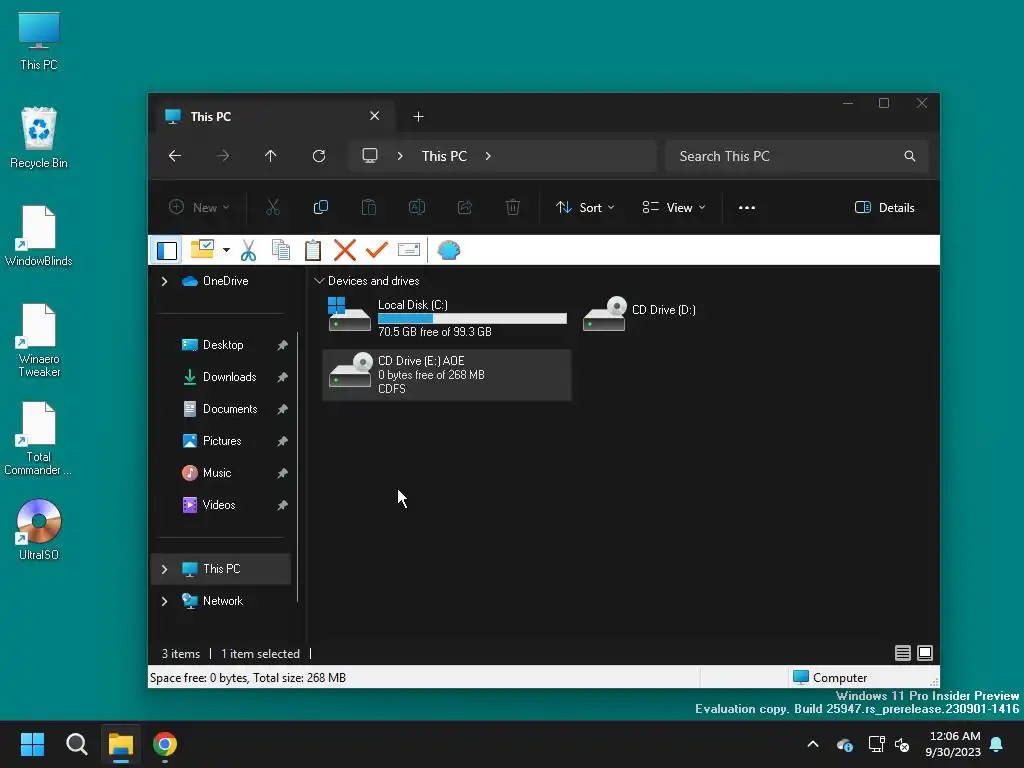Screen dimensions: 1024x768
Task: Click the Cut scissors icon in classic toolbar
Action: [248, 250]
